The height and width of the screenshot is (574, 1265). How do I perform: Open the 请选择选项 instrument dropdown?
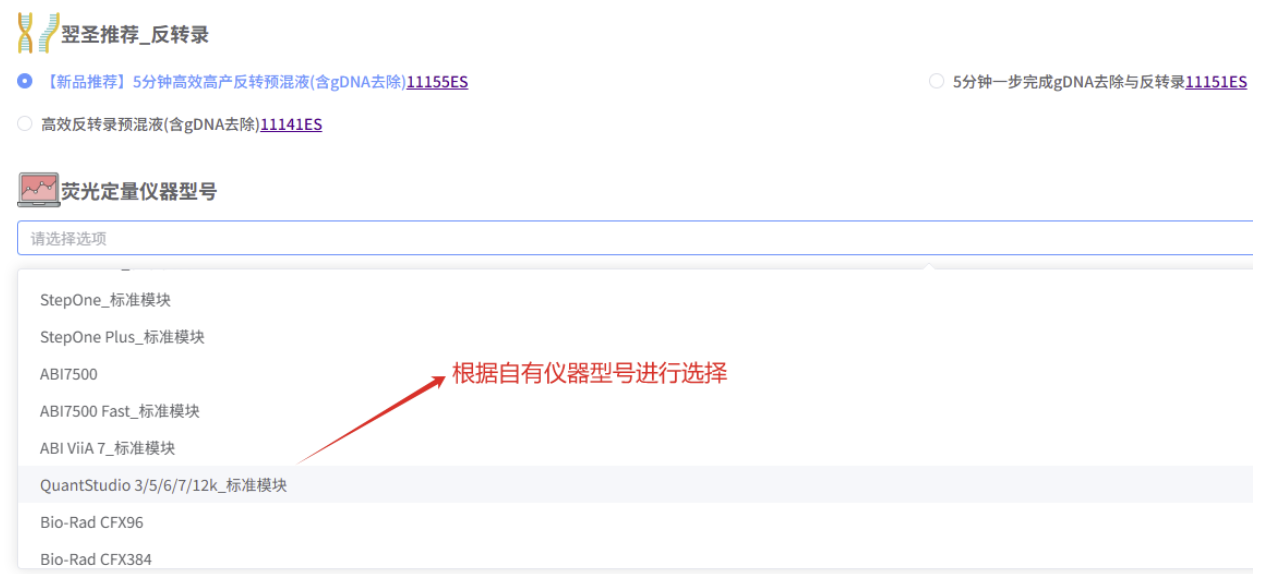point(635,238)
